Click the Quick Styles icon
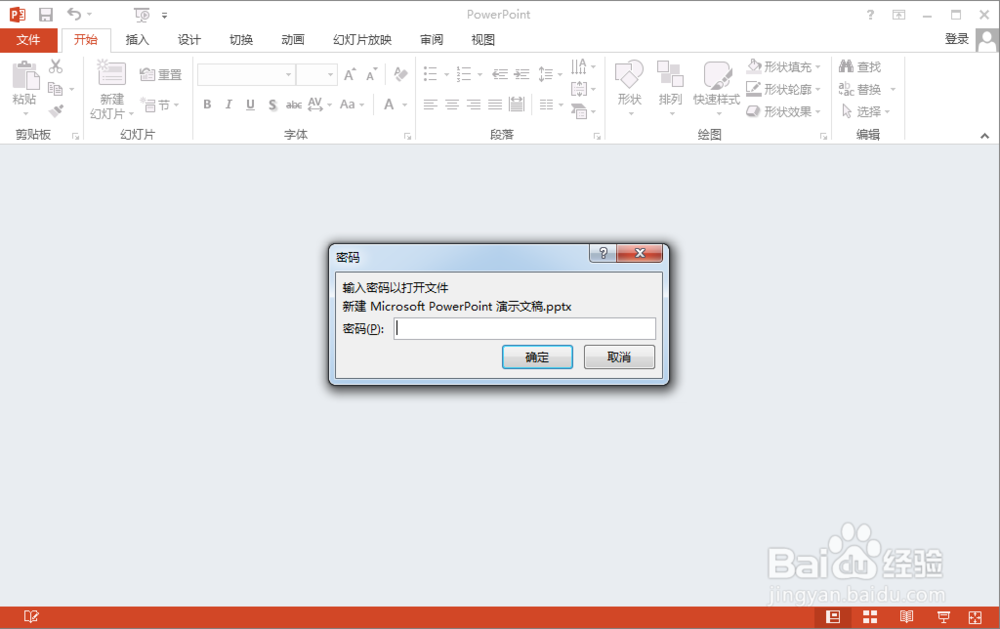The width and height of the screenshot is (1000, 629). (717, 75)
